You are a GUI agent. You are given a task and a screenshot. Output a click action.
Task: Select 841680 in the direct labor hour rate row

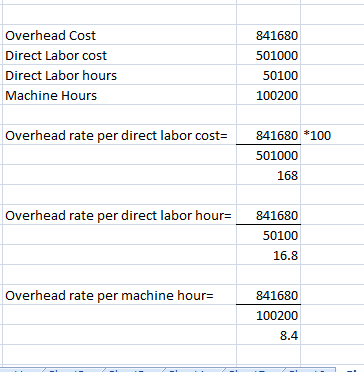[x=268, y=215]
